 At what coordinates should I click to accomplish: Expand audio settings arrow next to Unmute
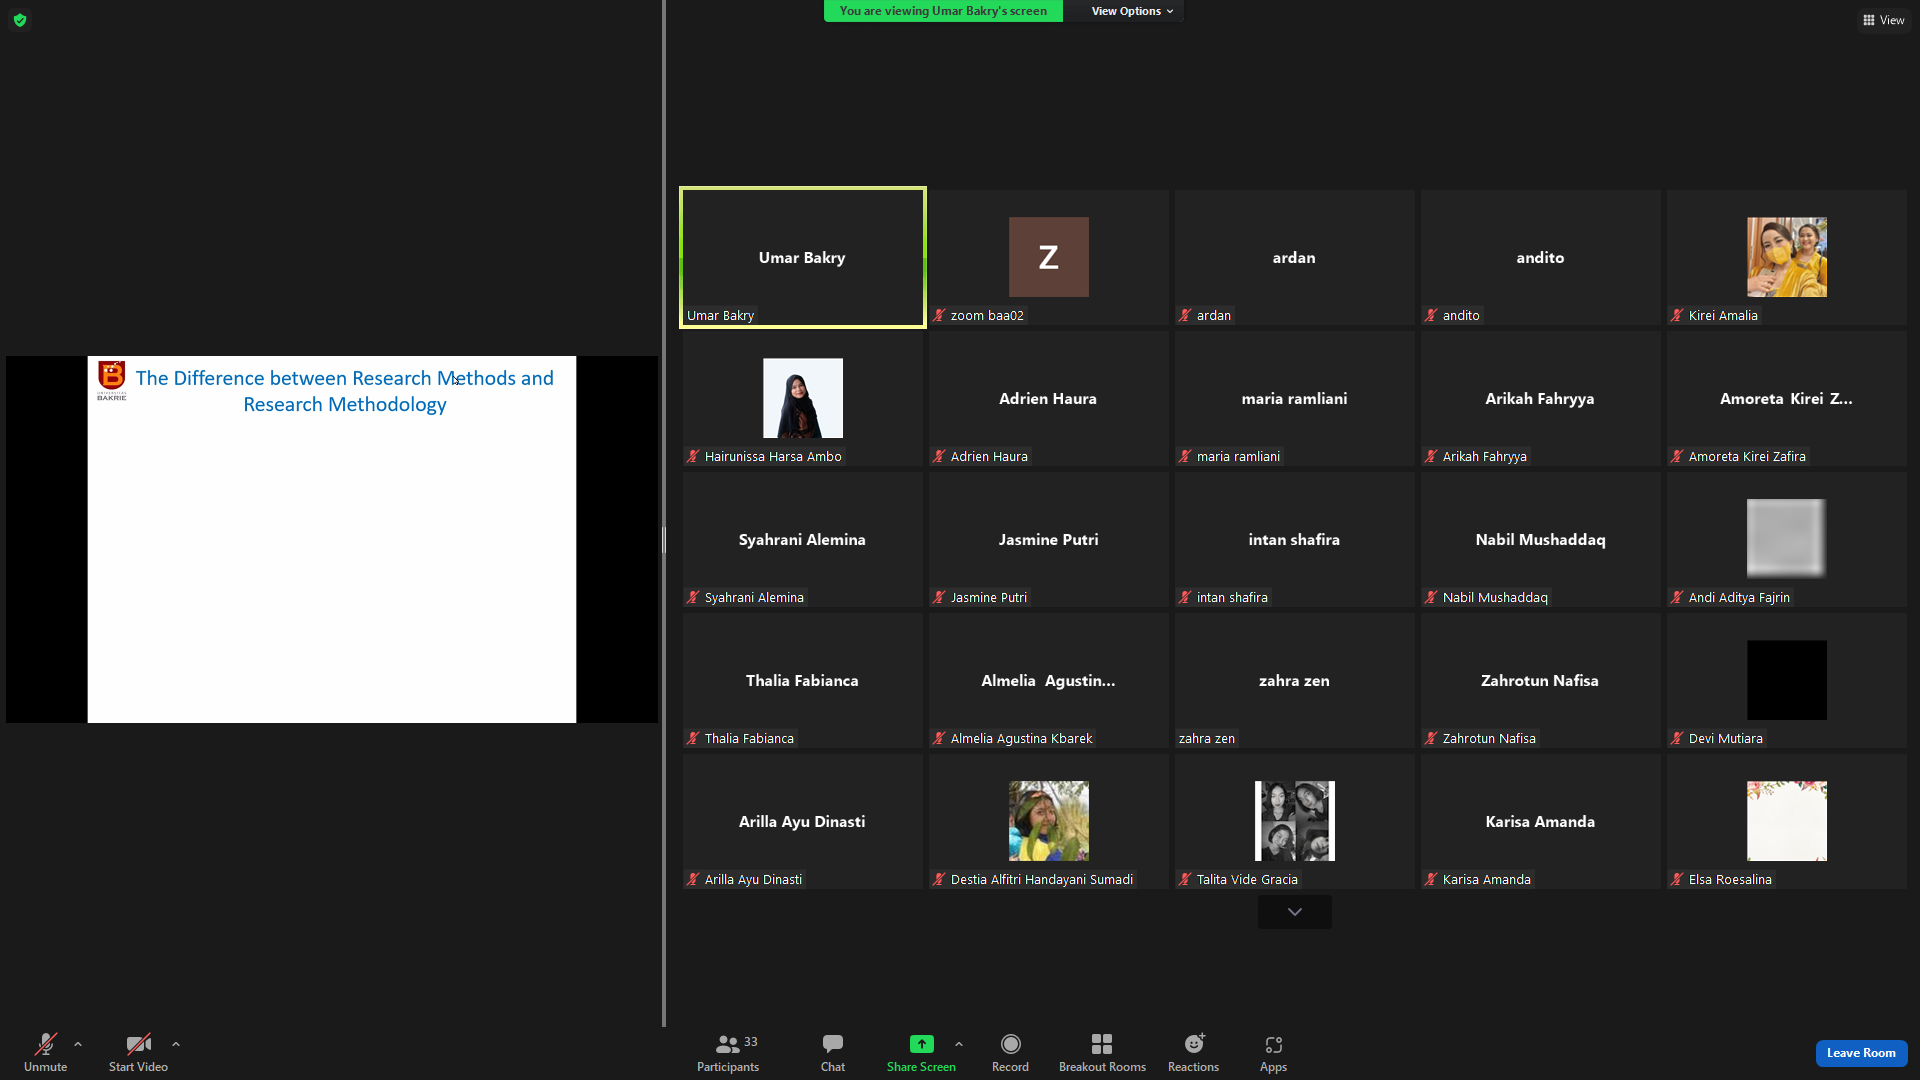[x=78, y=1044]
